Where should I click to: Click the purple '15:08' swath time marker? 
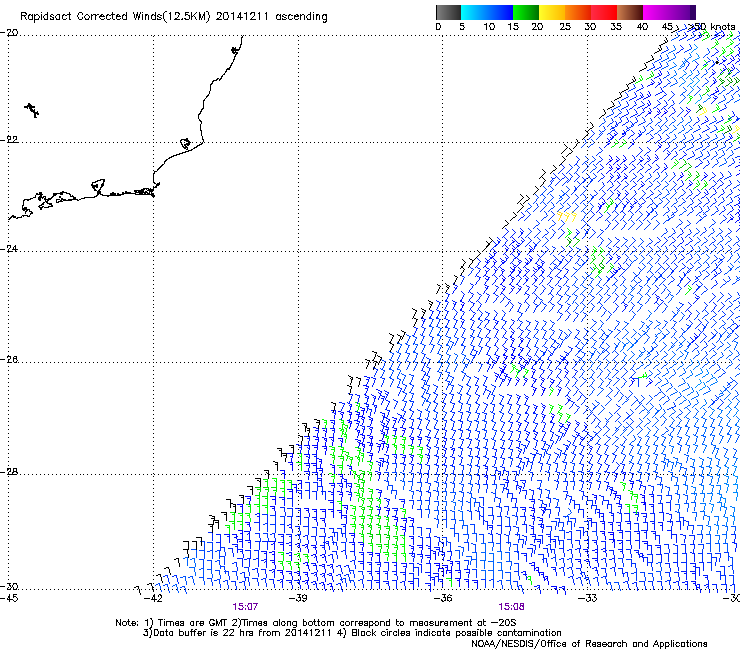[x=511, y=606]
